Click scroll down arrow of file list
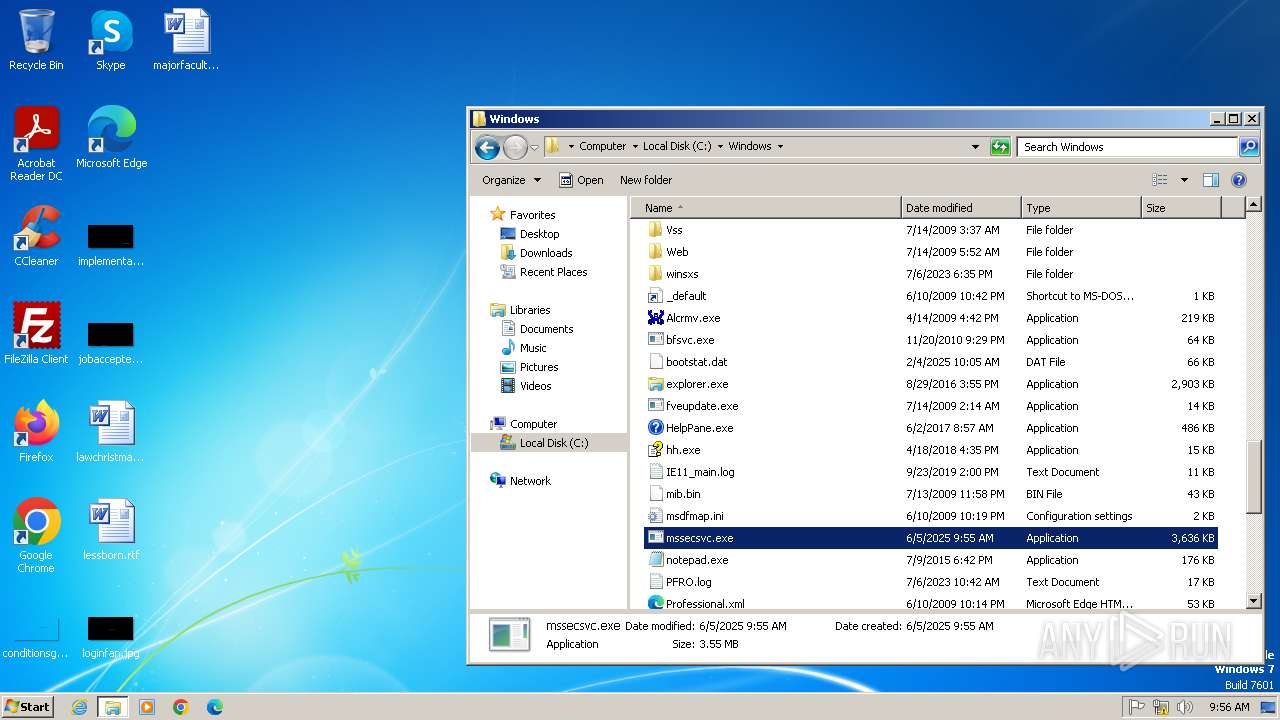This screenshot has height=720, width=1280. pos(1254,601)
